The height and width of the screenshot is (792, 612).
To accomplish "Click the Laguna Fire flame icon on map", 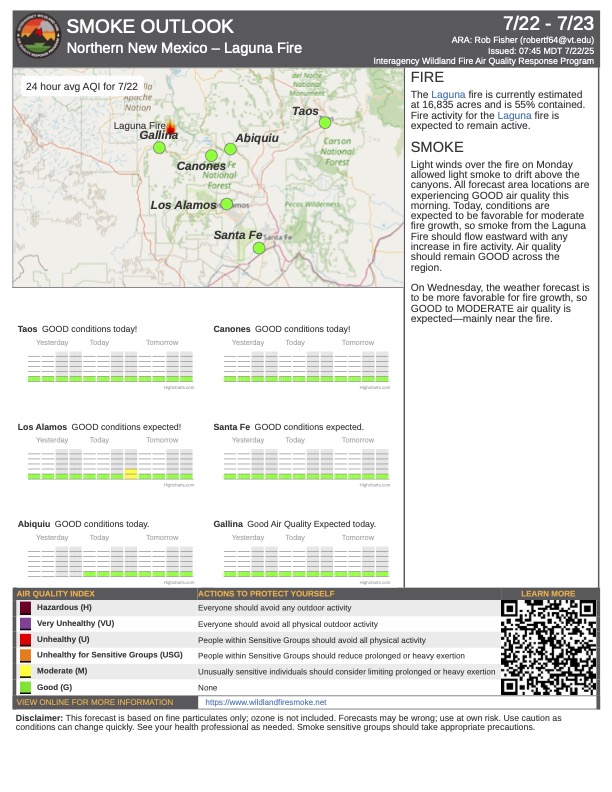I will pyautogui.click(x=170, y=127).
